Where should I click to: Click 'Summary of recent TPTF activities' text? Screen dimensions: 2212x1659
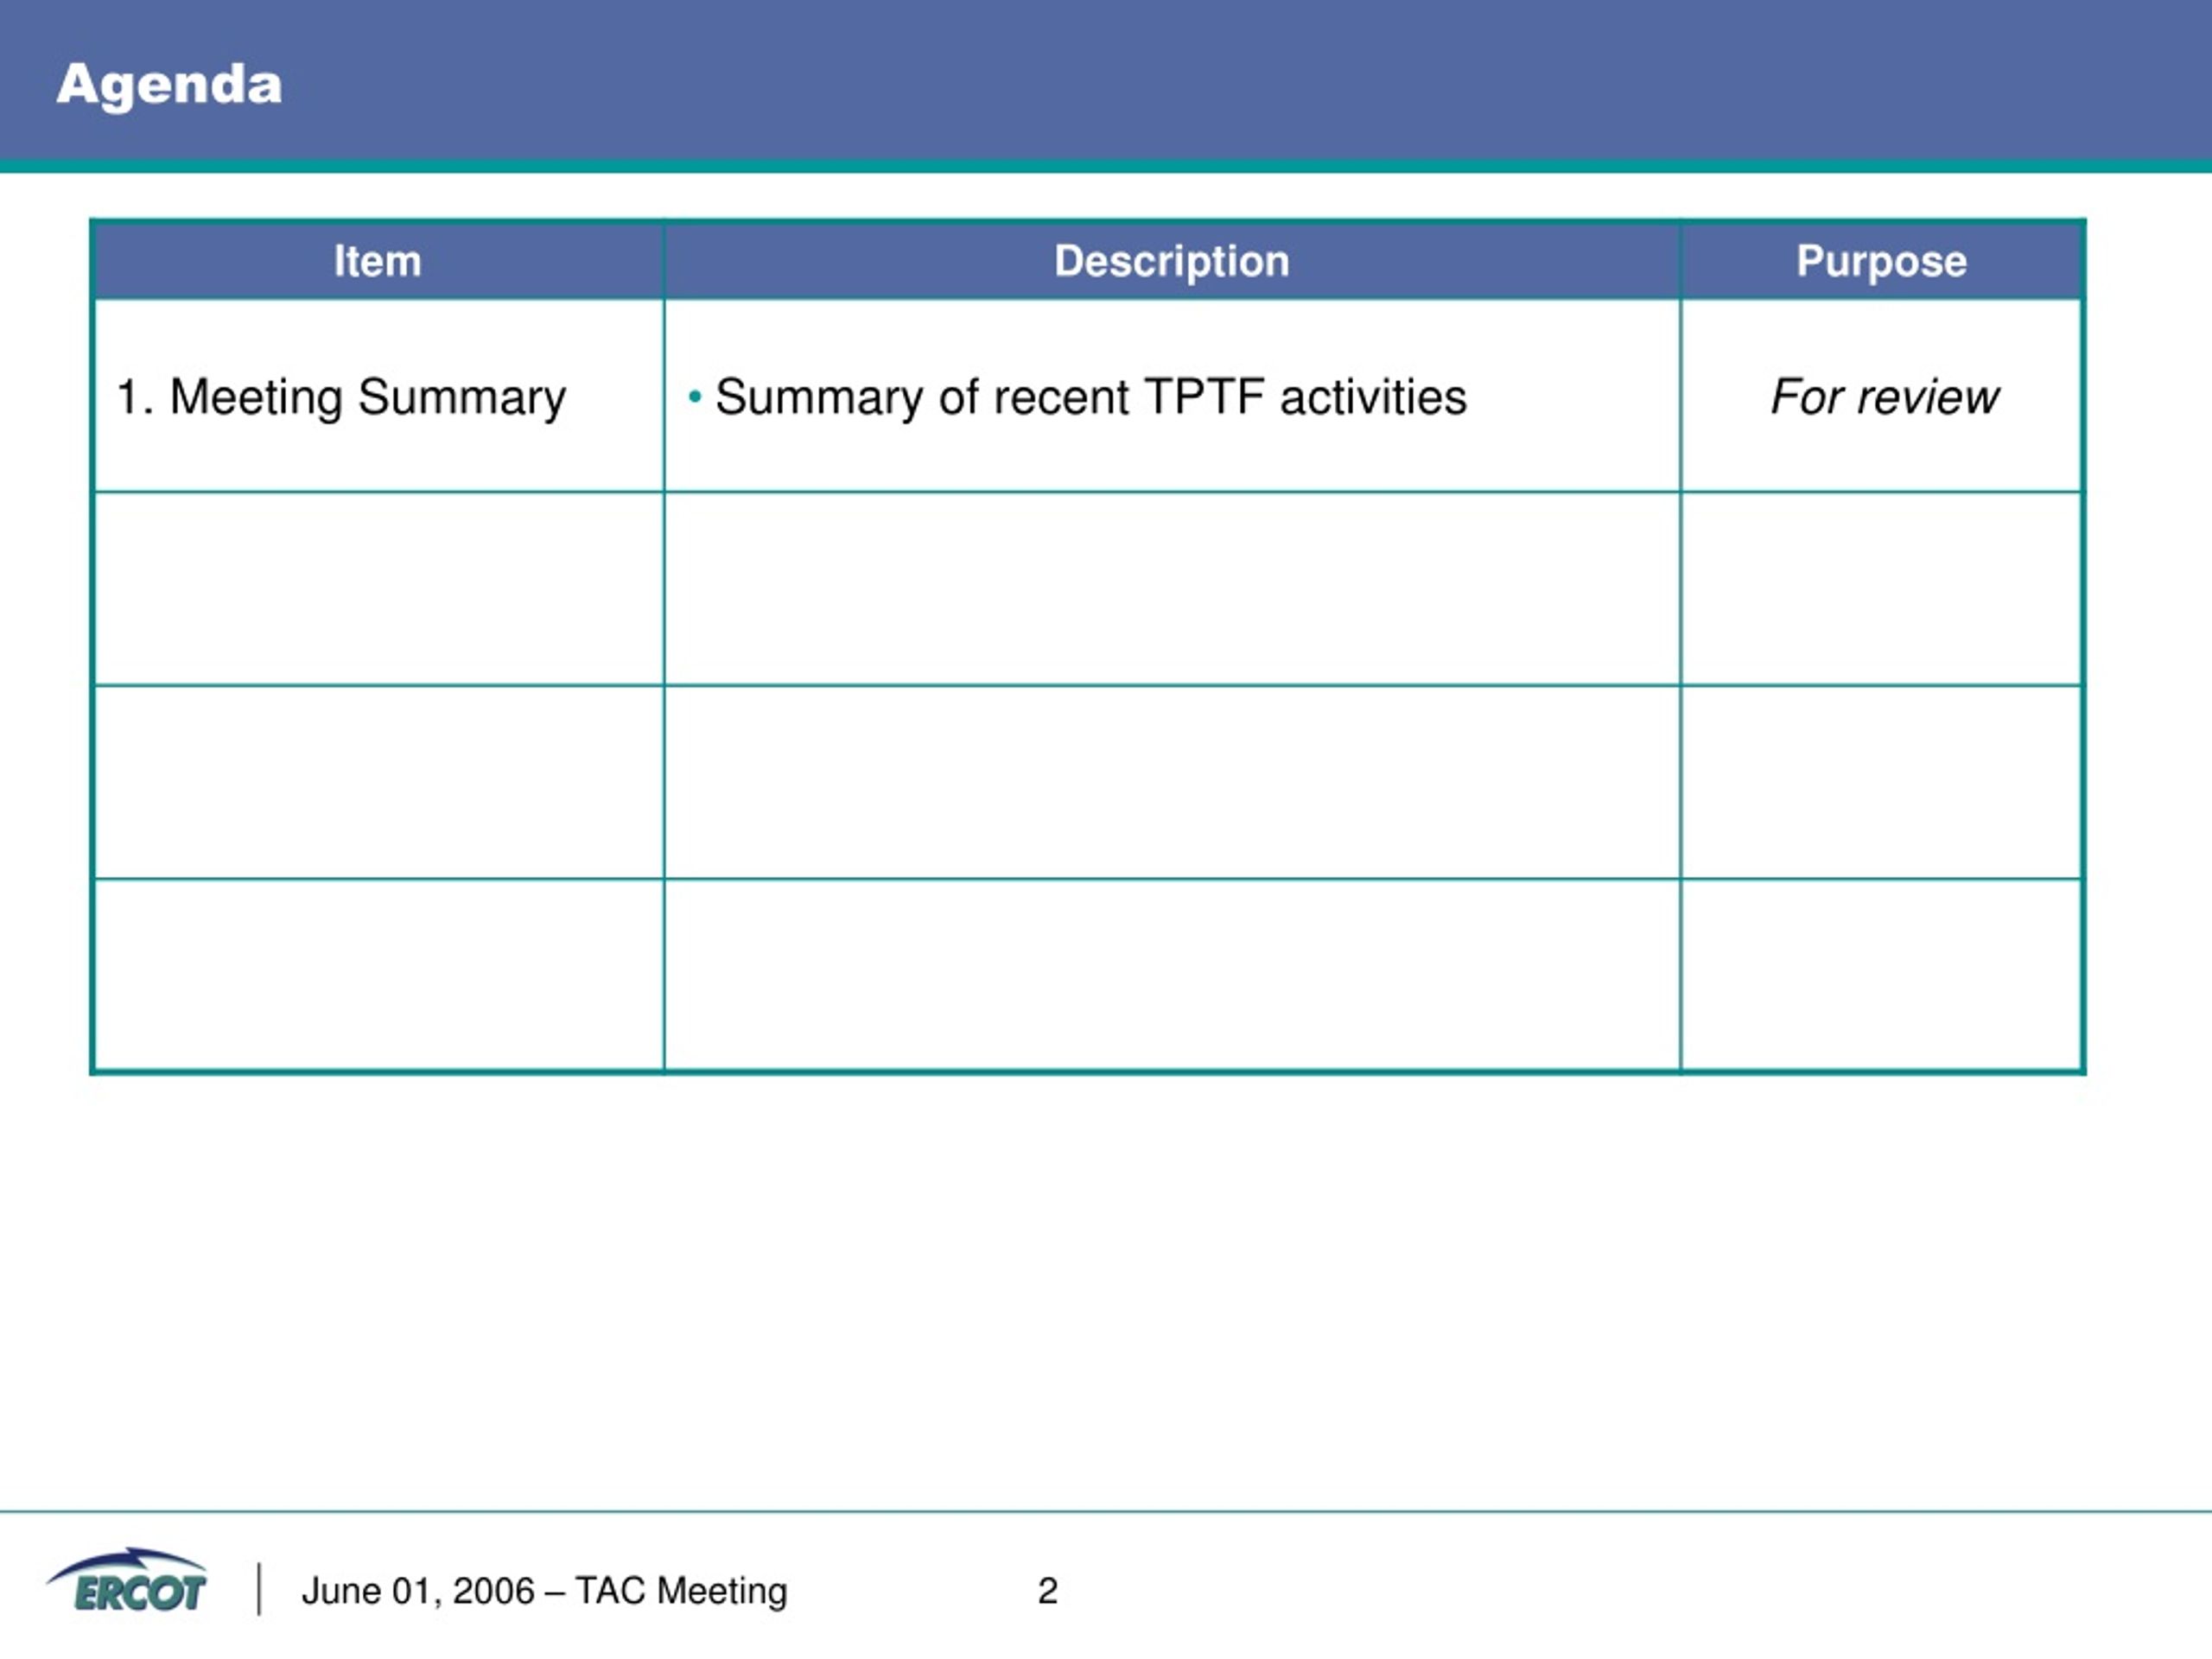tap(1091, 397)
